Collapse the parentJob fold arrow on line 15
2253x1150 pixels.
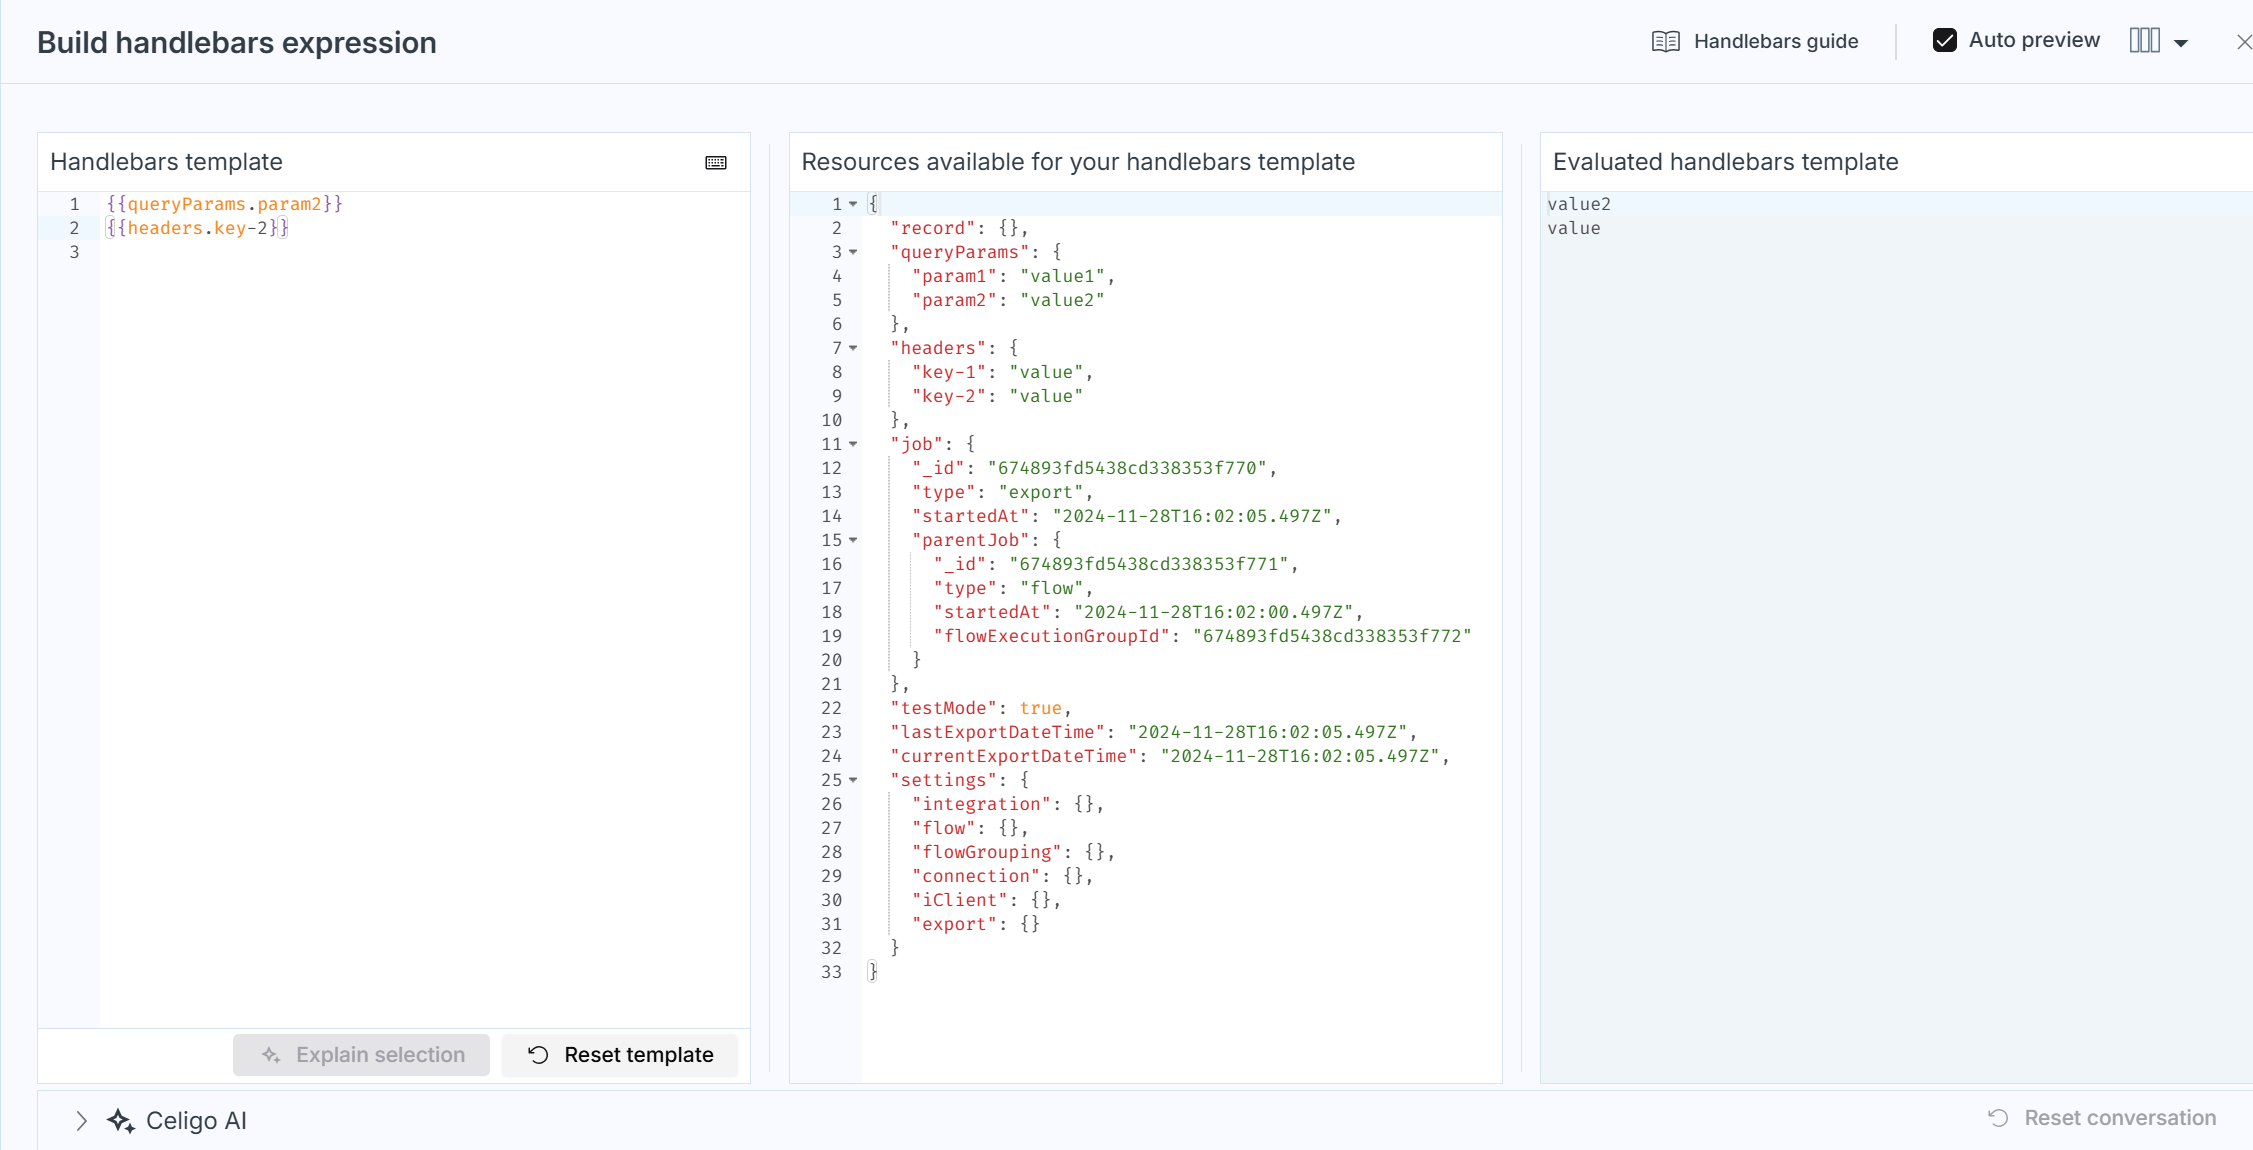[x=853, y=540]
